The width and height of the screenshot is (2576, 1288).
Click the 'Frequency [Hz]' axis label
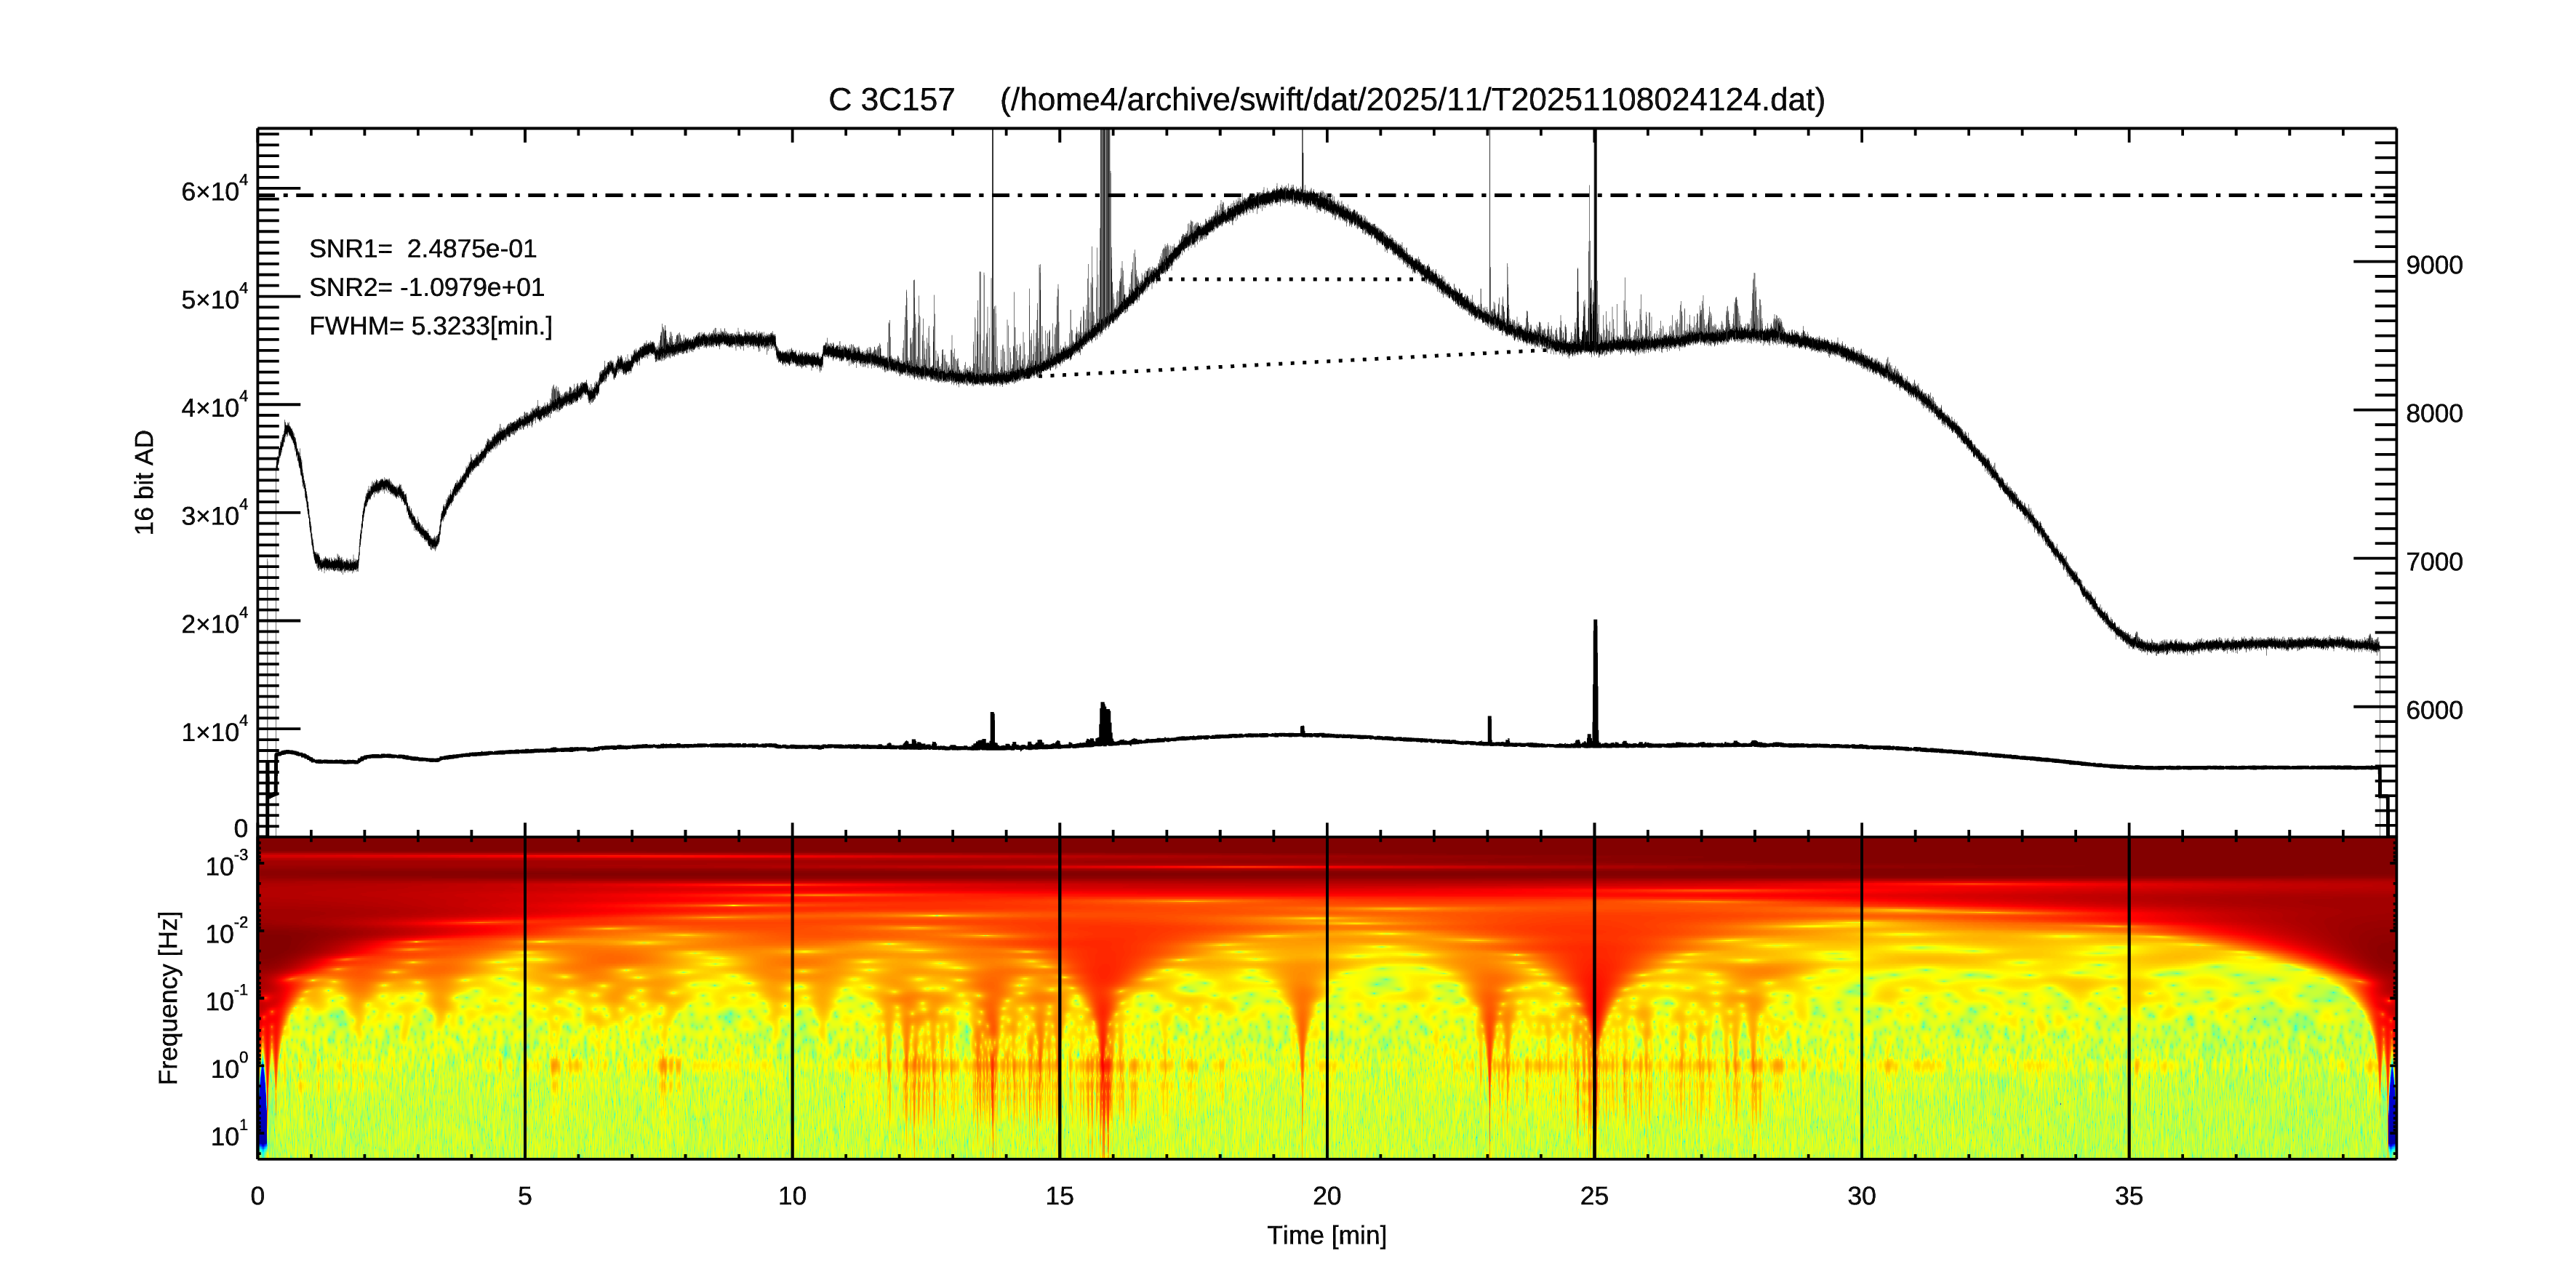pyautogui.click(x=169, y=997)
